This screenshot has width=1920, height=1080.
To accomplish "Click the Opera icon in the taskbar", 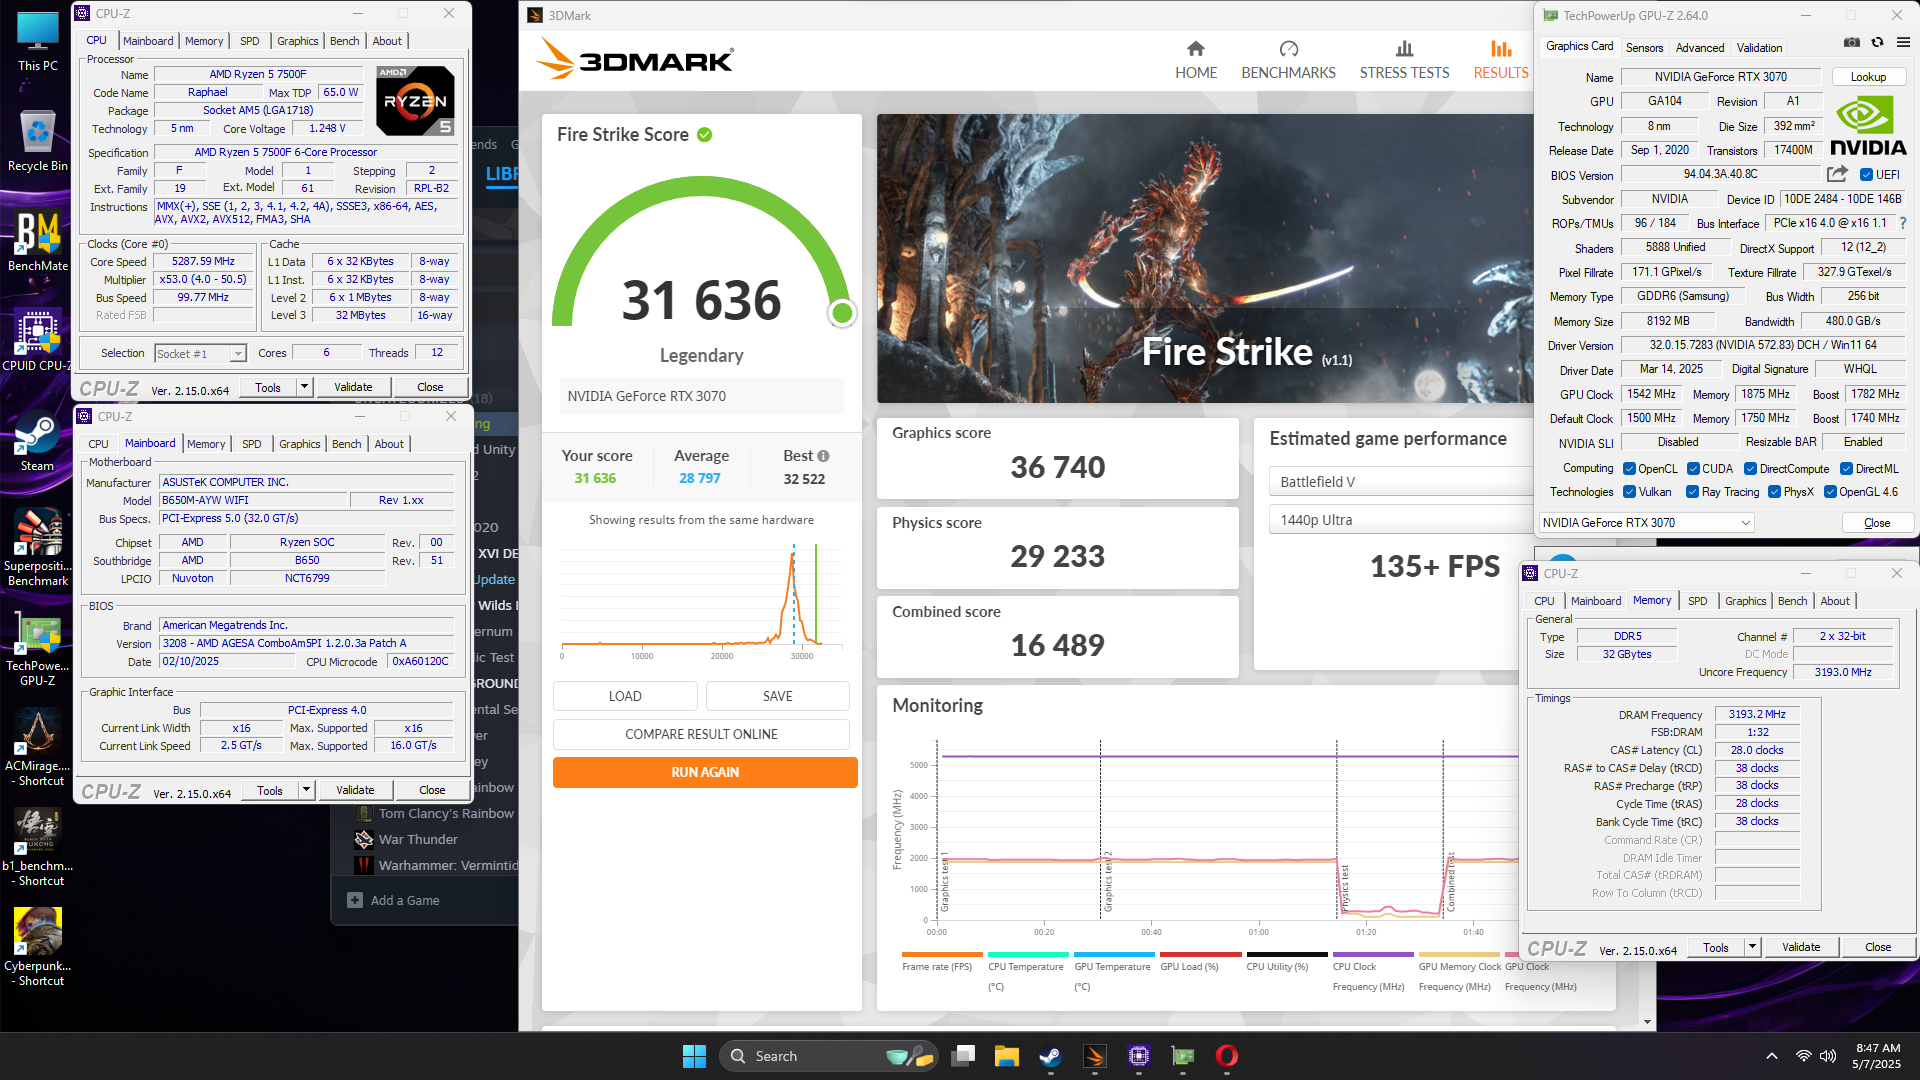I will 1227,1056.
